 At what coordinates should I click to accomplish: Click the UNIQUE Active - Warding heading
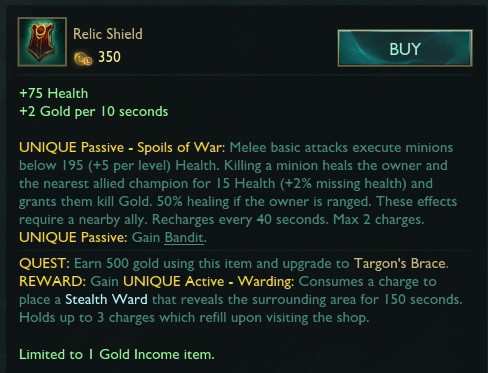[209, 281]
